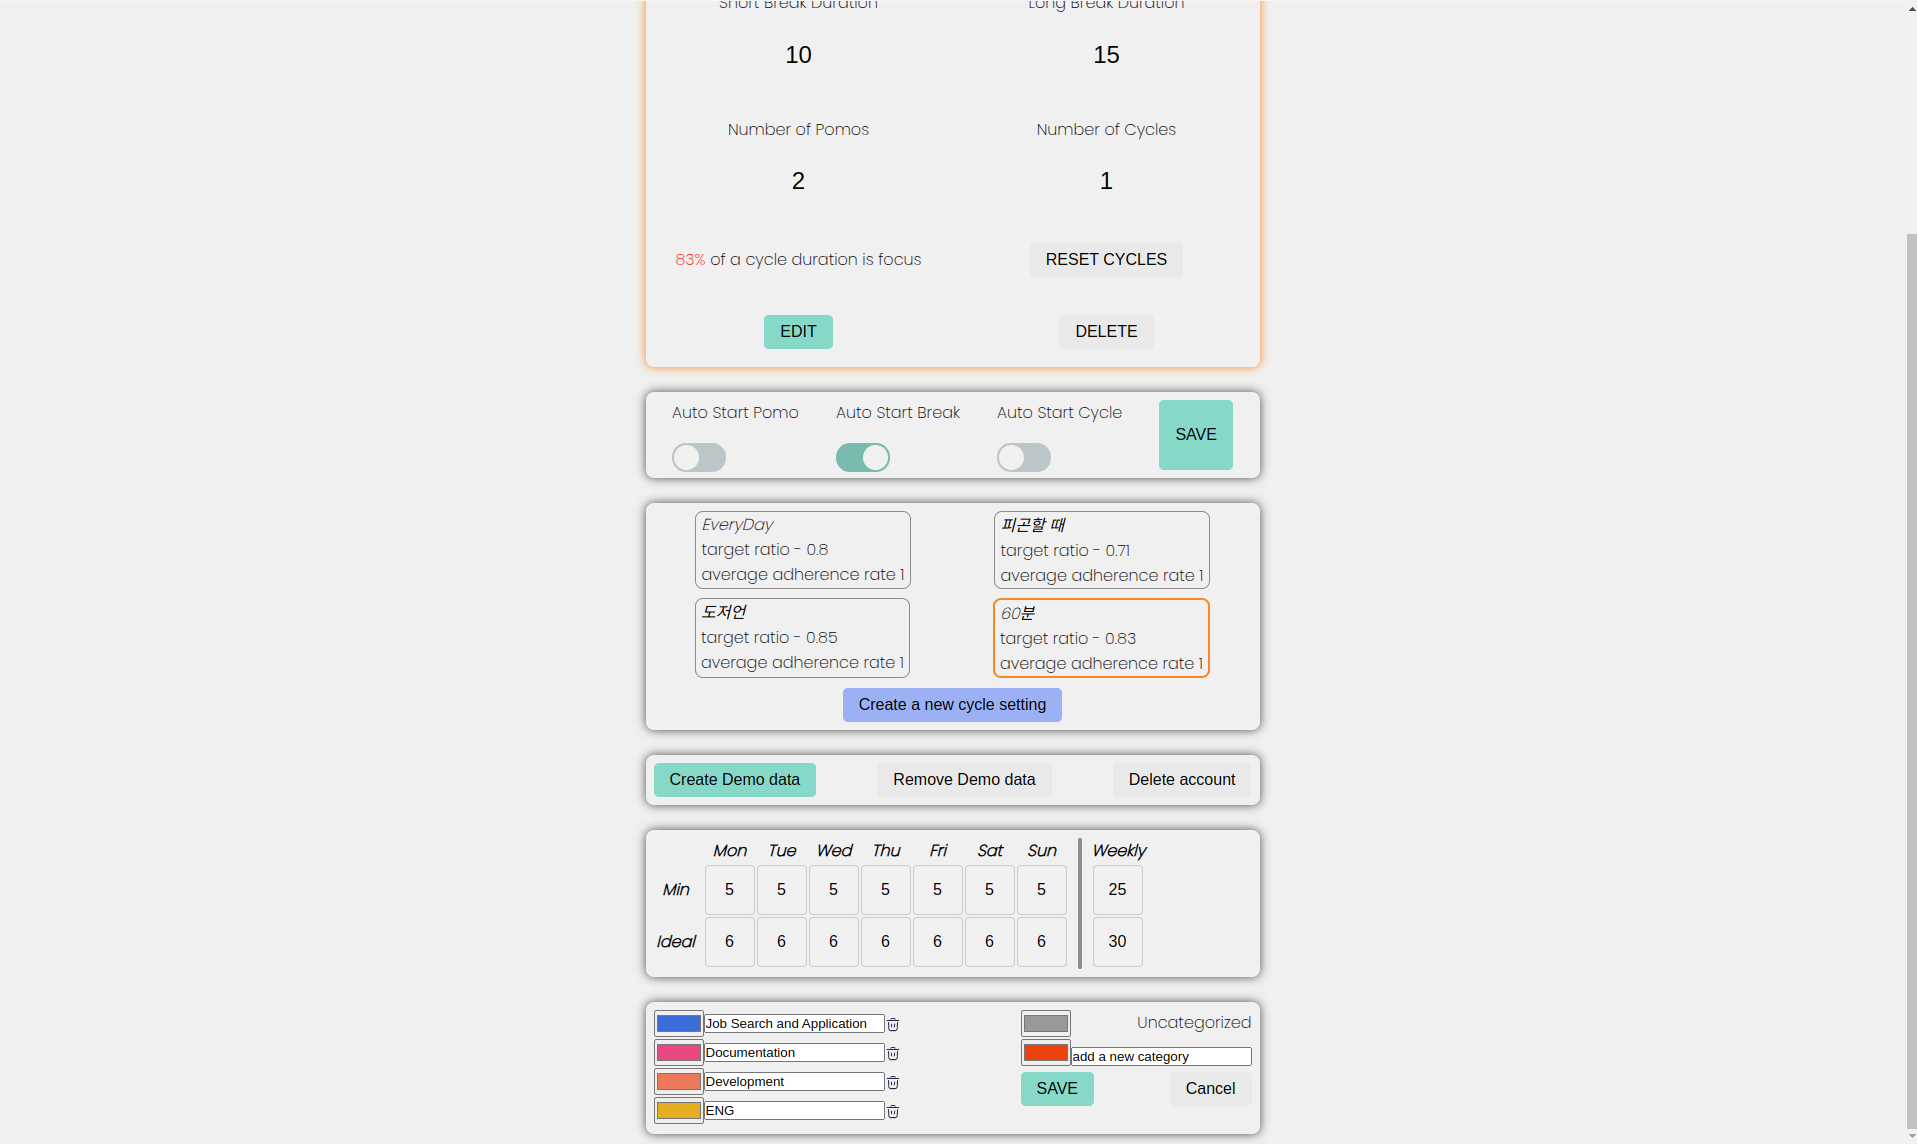Create a new cycle setting
1917x1144 pixels.
951,704
